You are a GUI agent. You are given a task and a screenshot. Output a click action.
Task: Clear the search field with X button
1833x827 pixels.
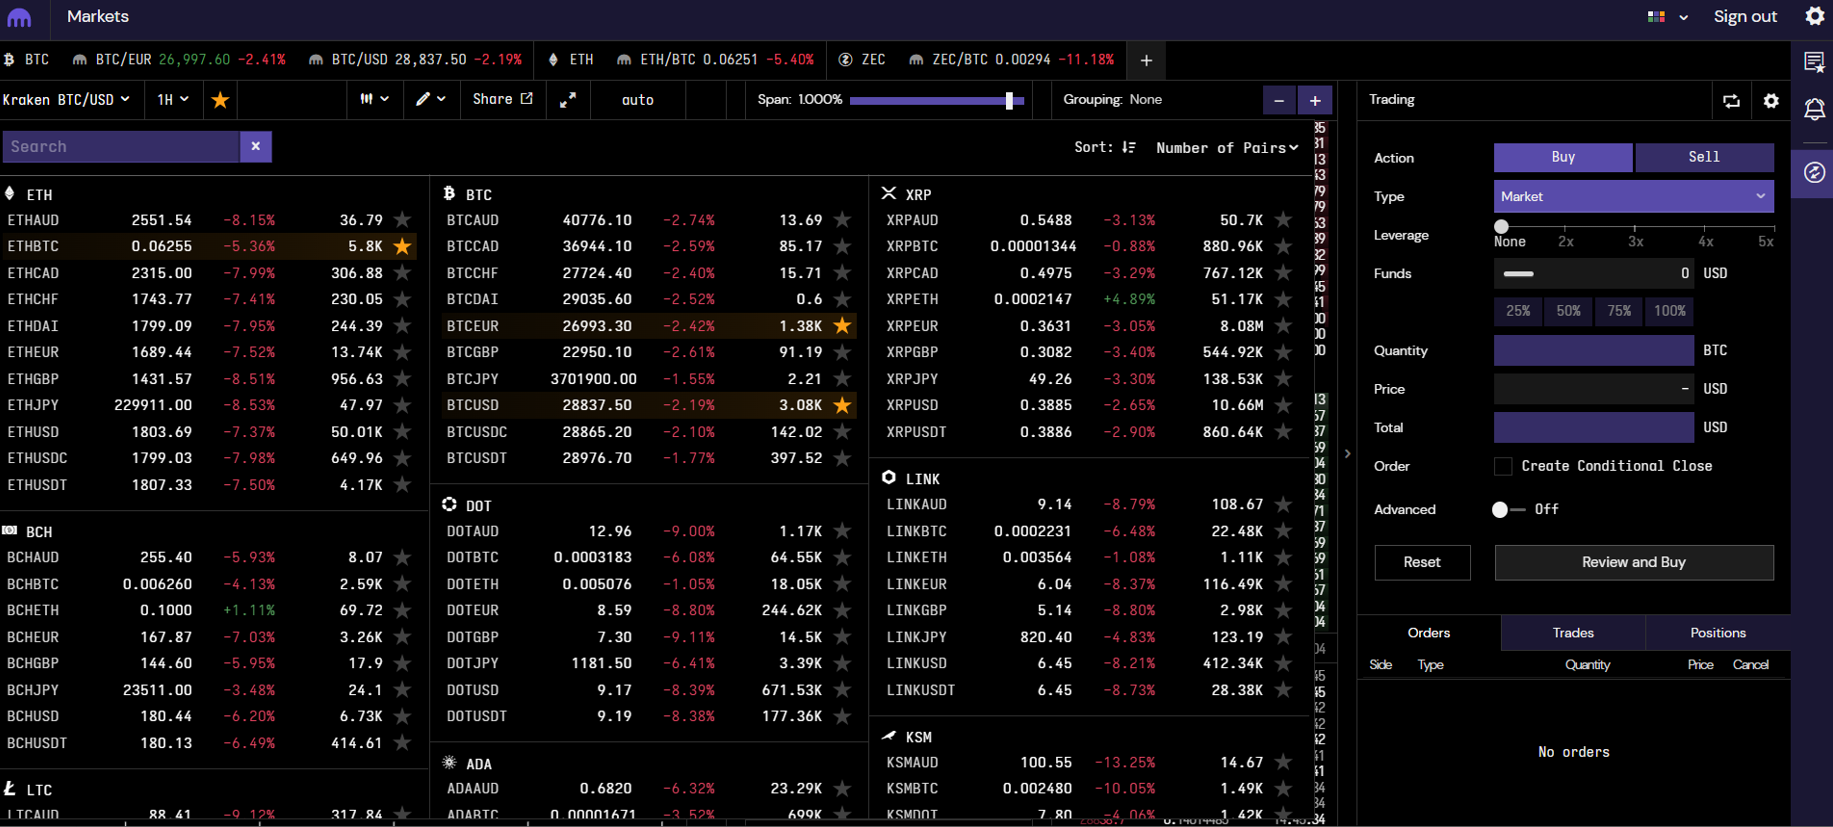pyautogui.click(x=256, y=146)
